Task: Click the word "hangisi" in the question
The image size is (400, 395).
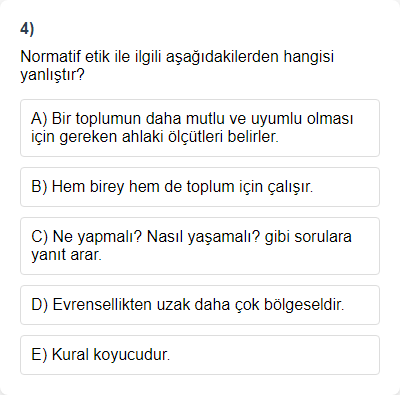Action: point(309,57)
